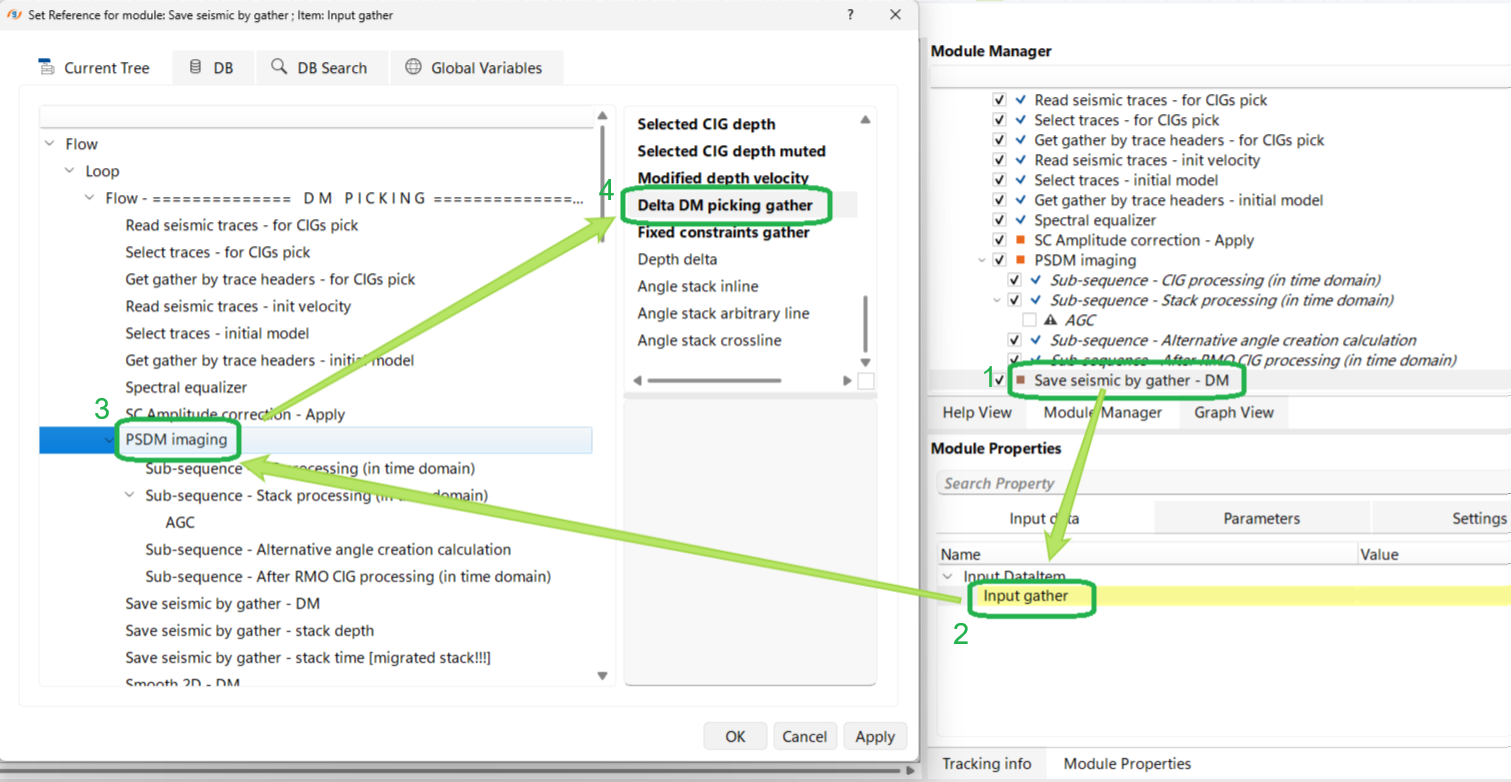The height and width of the screenshot is (782, 1511).
Task: Uncheck the PSDM imaging checkbox in Module Manager
Action: coord(999,260)
